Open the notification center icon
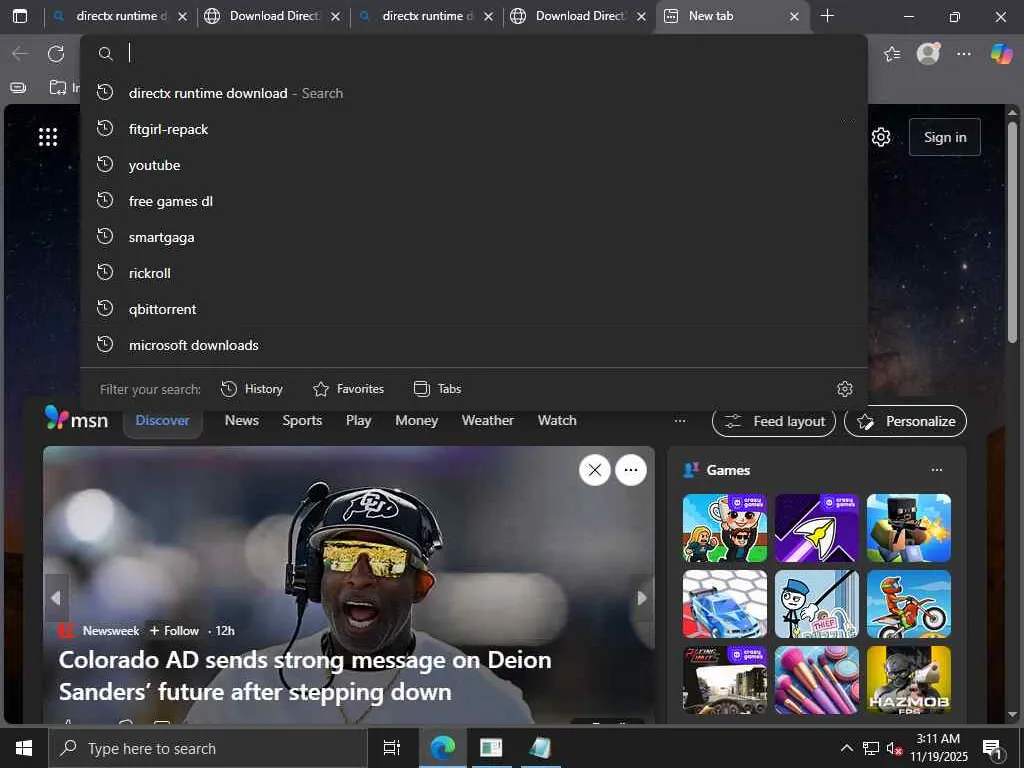The width and height of the screenshot is (1024, 768). 992,748
